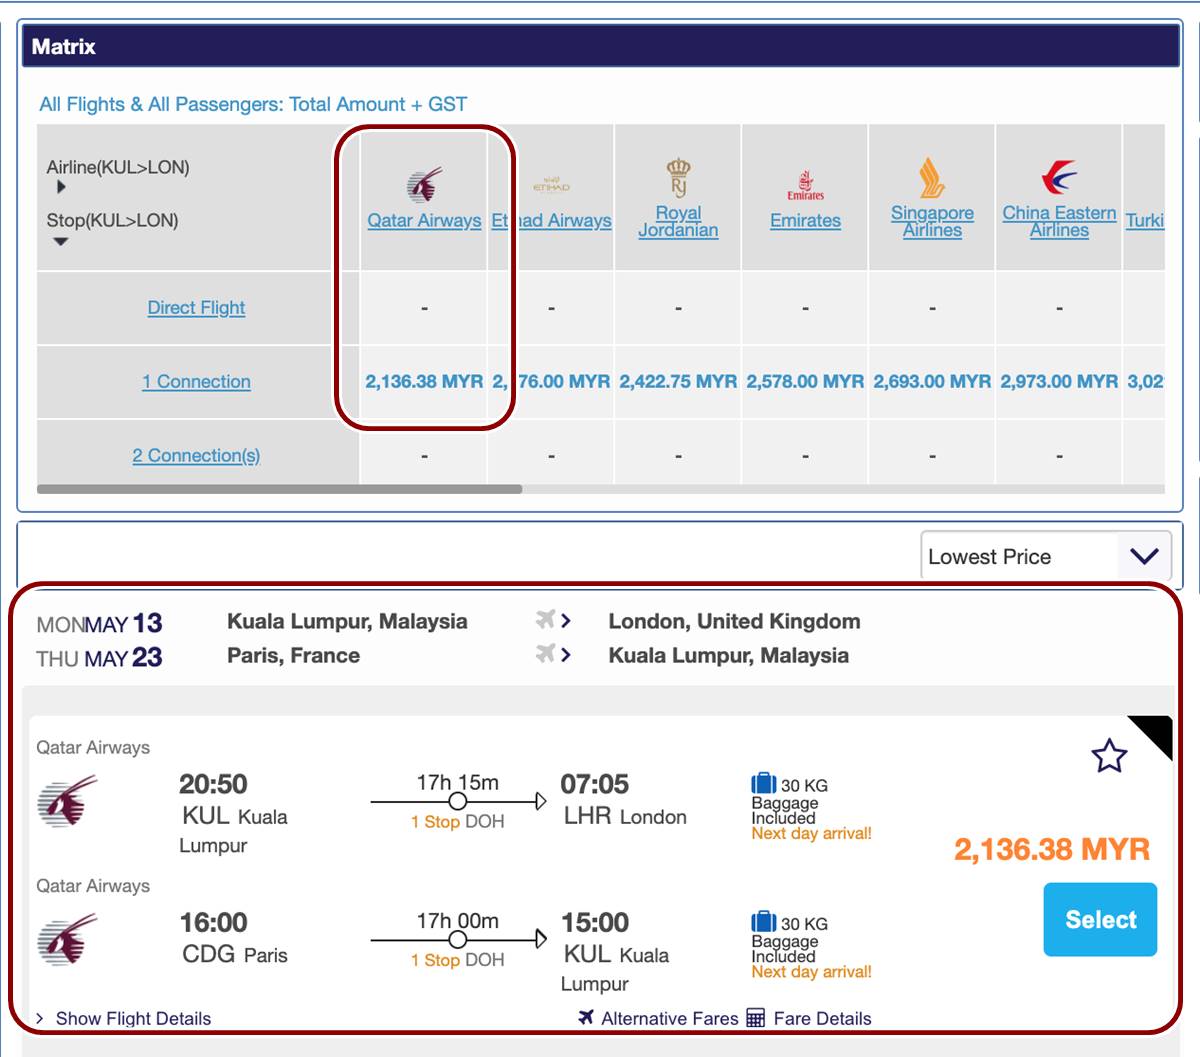Select the 2,693.00 MYR Singapore Airlines fare
This screenshot has width=1200, height=1057.
[932, 382]
